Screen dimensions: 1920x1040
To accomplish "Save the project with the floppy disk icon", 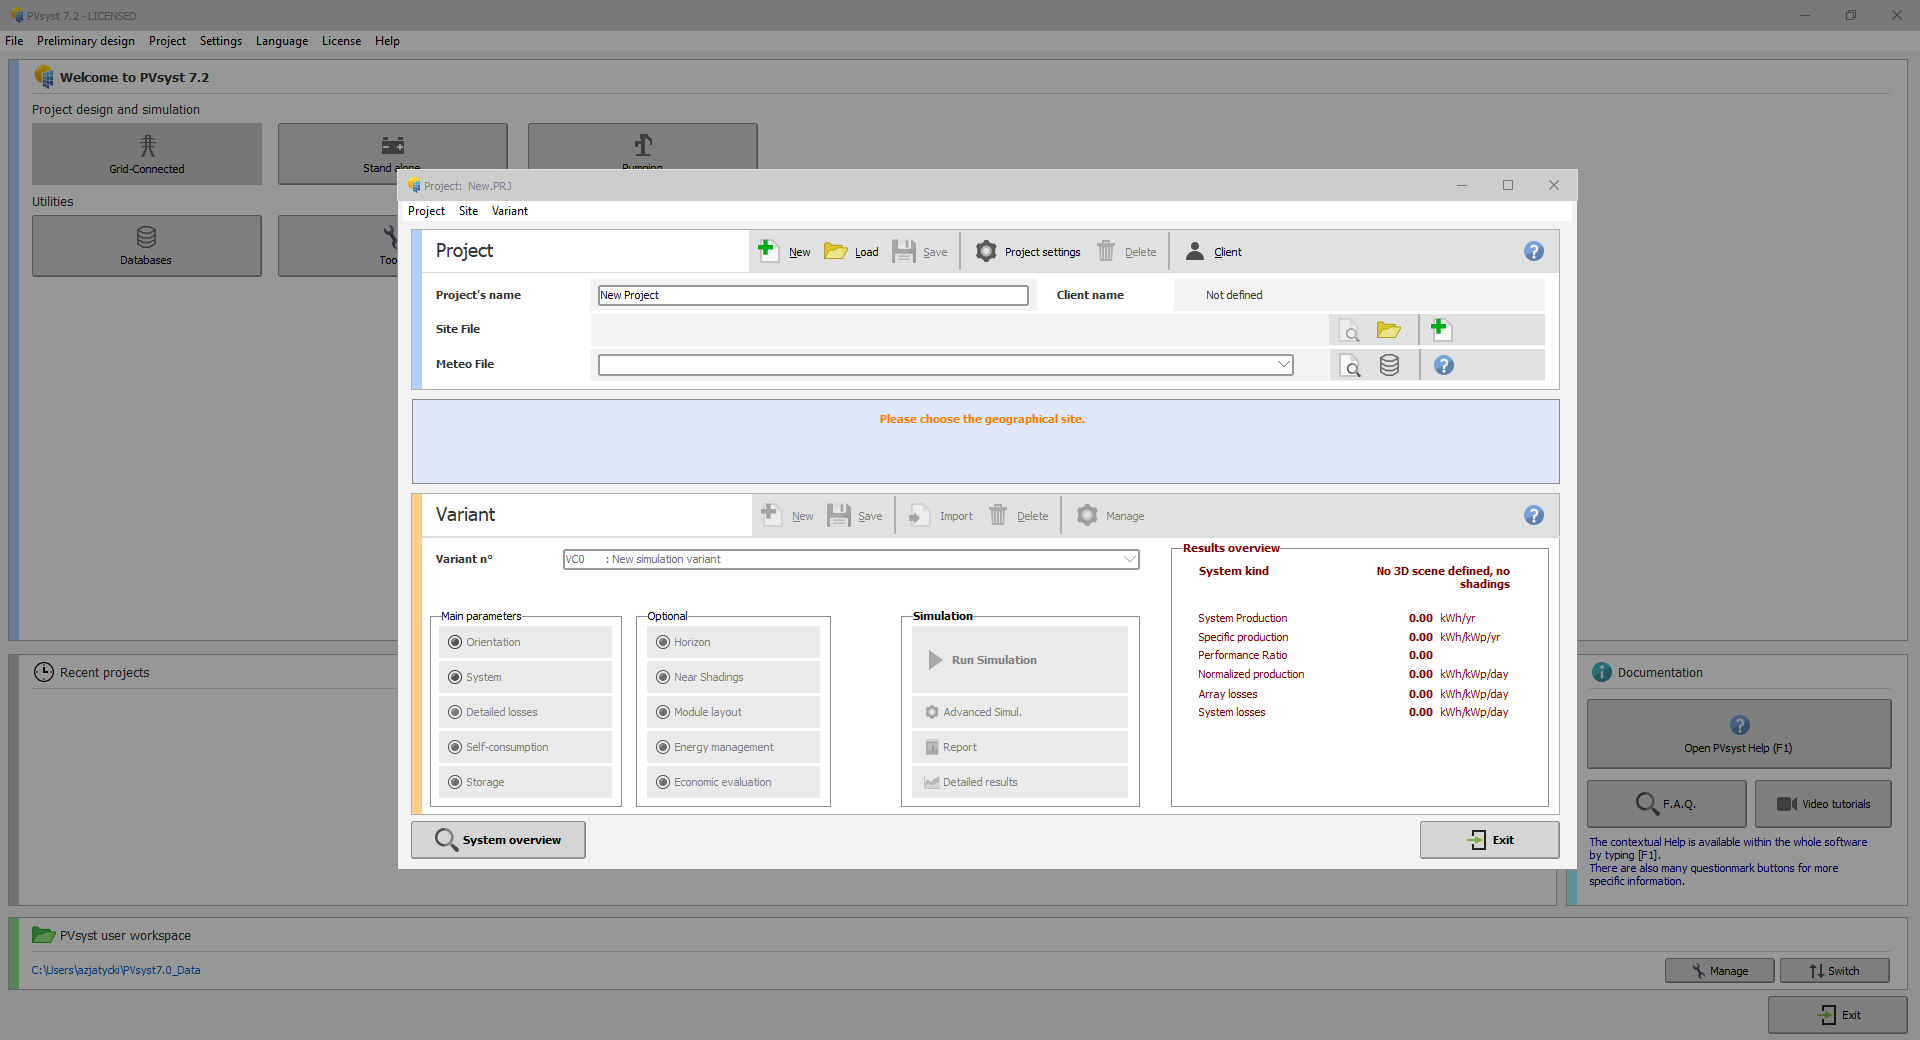I will point(904,251).
